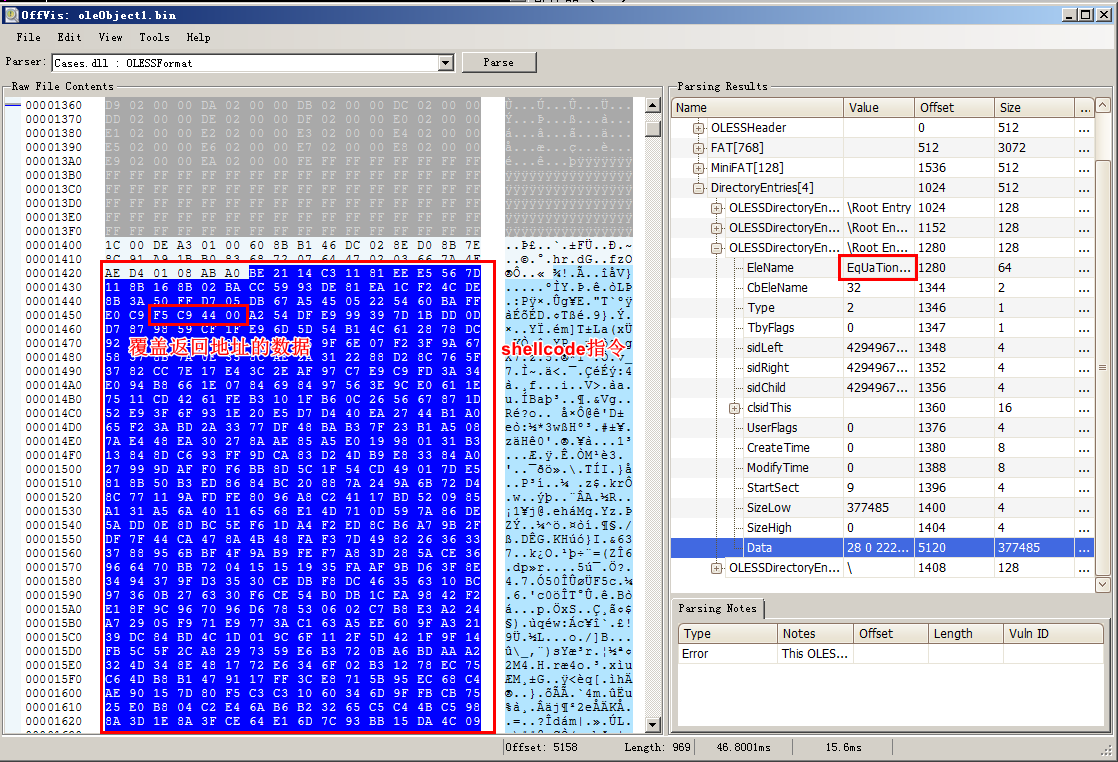Open the Tools menu
Image resolution: width=1118 pixels, height=762 pixels.
click(154, 37)
